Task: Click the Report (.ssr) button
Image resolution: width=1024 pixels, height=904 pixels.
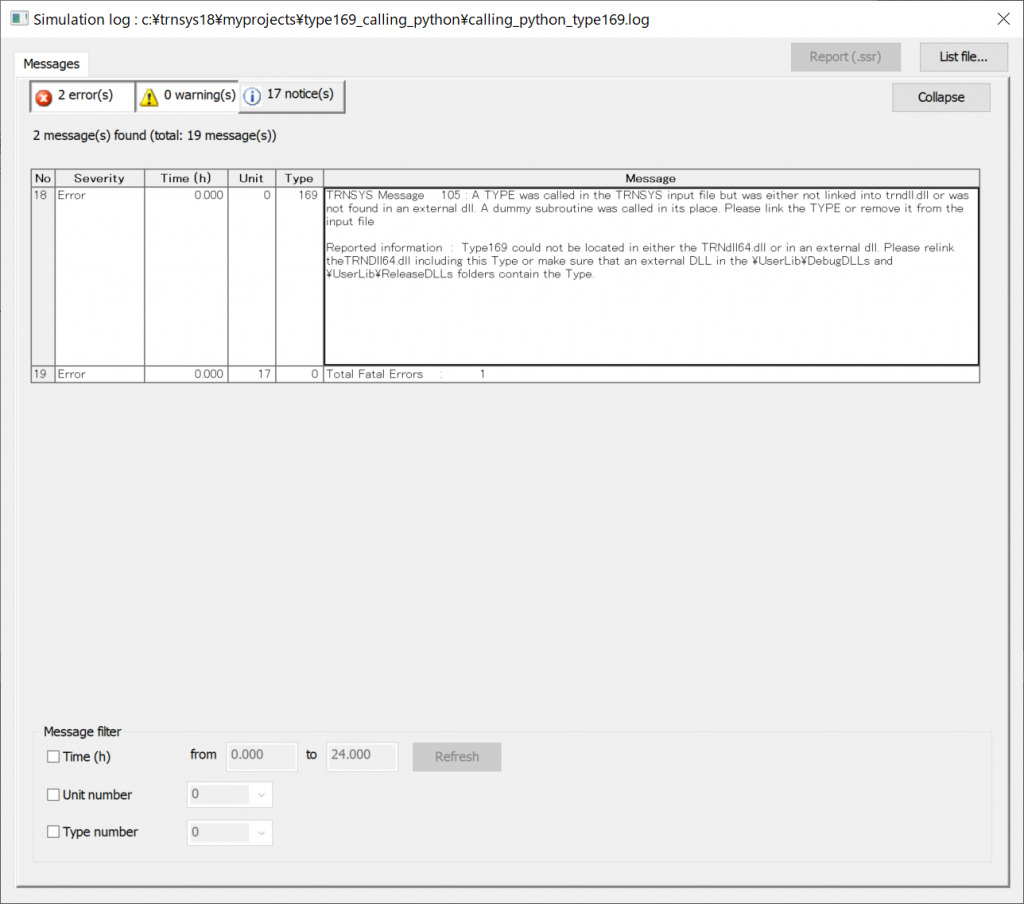Action: [x=845, y=57]
